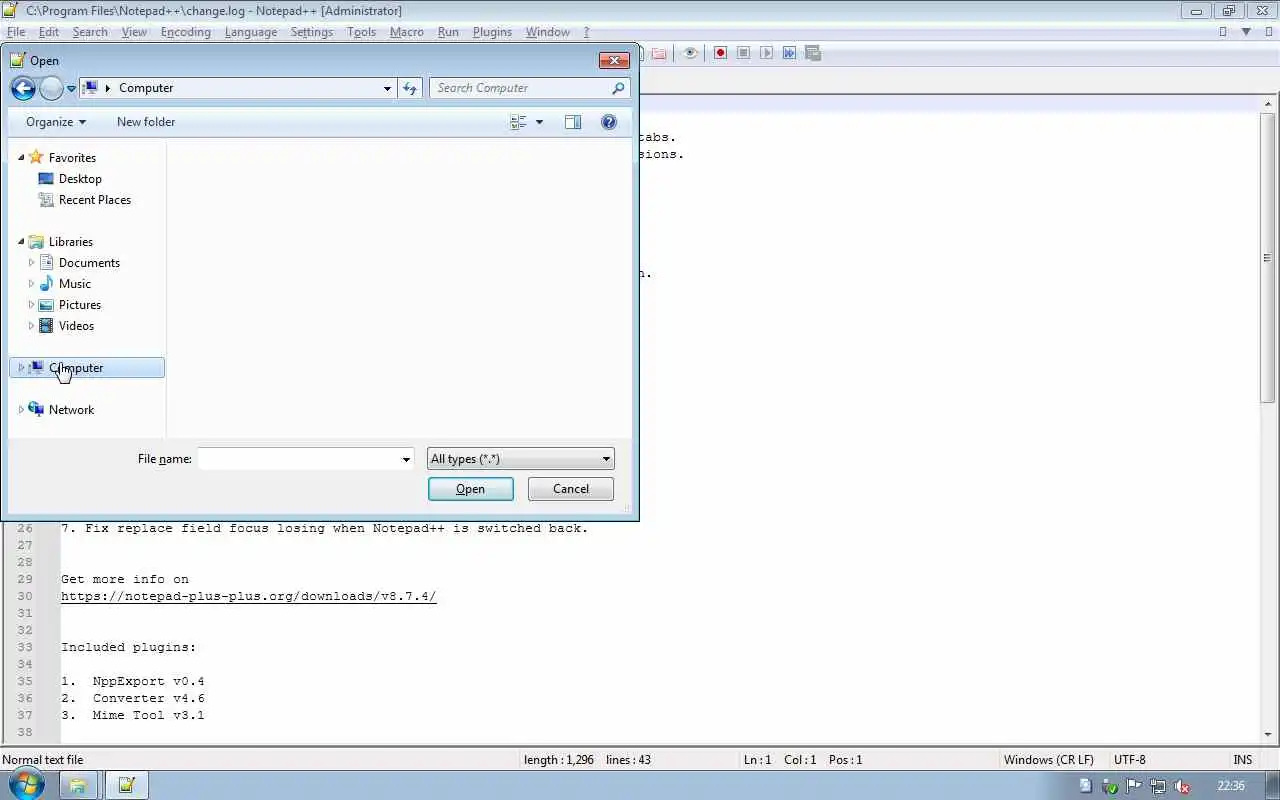1280x800 pixels.
Task: Open the File name history dropdown
Action: pos(406,459)
